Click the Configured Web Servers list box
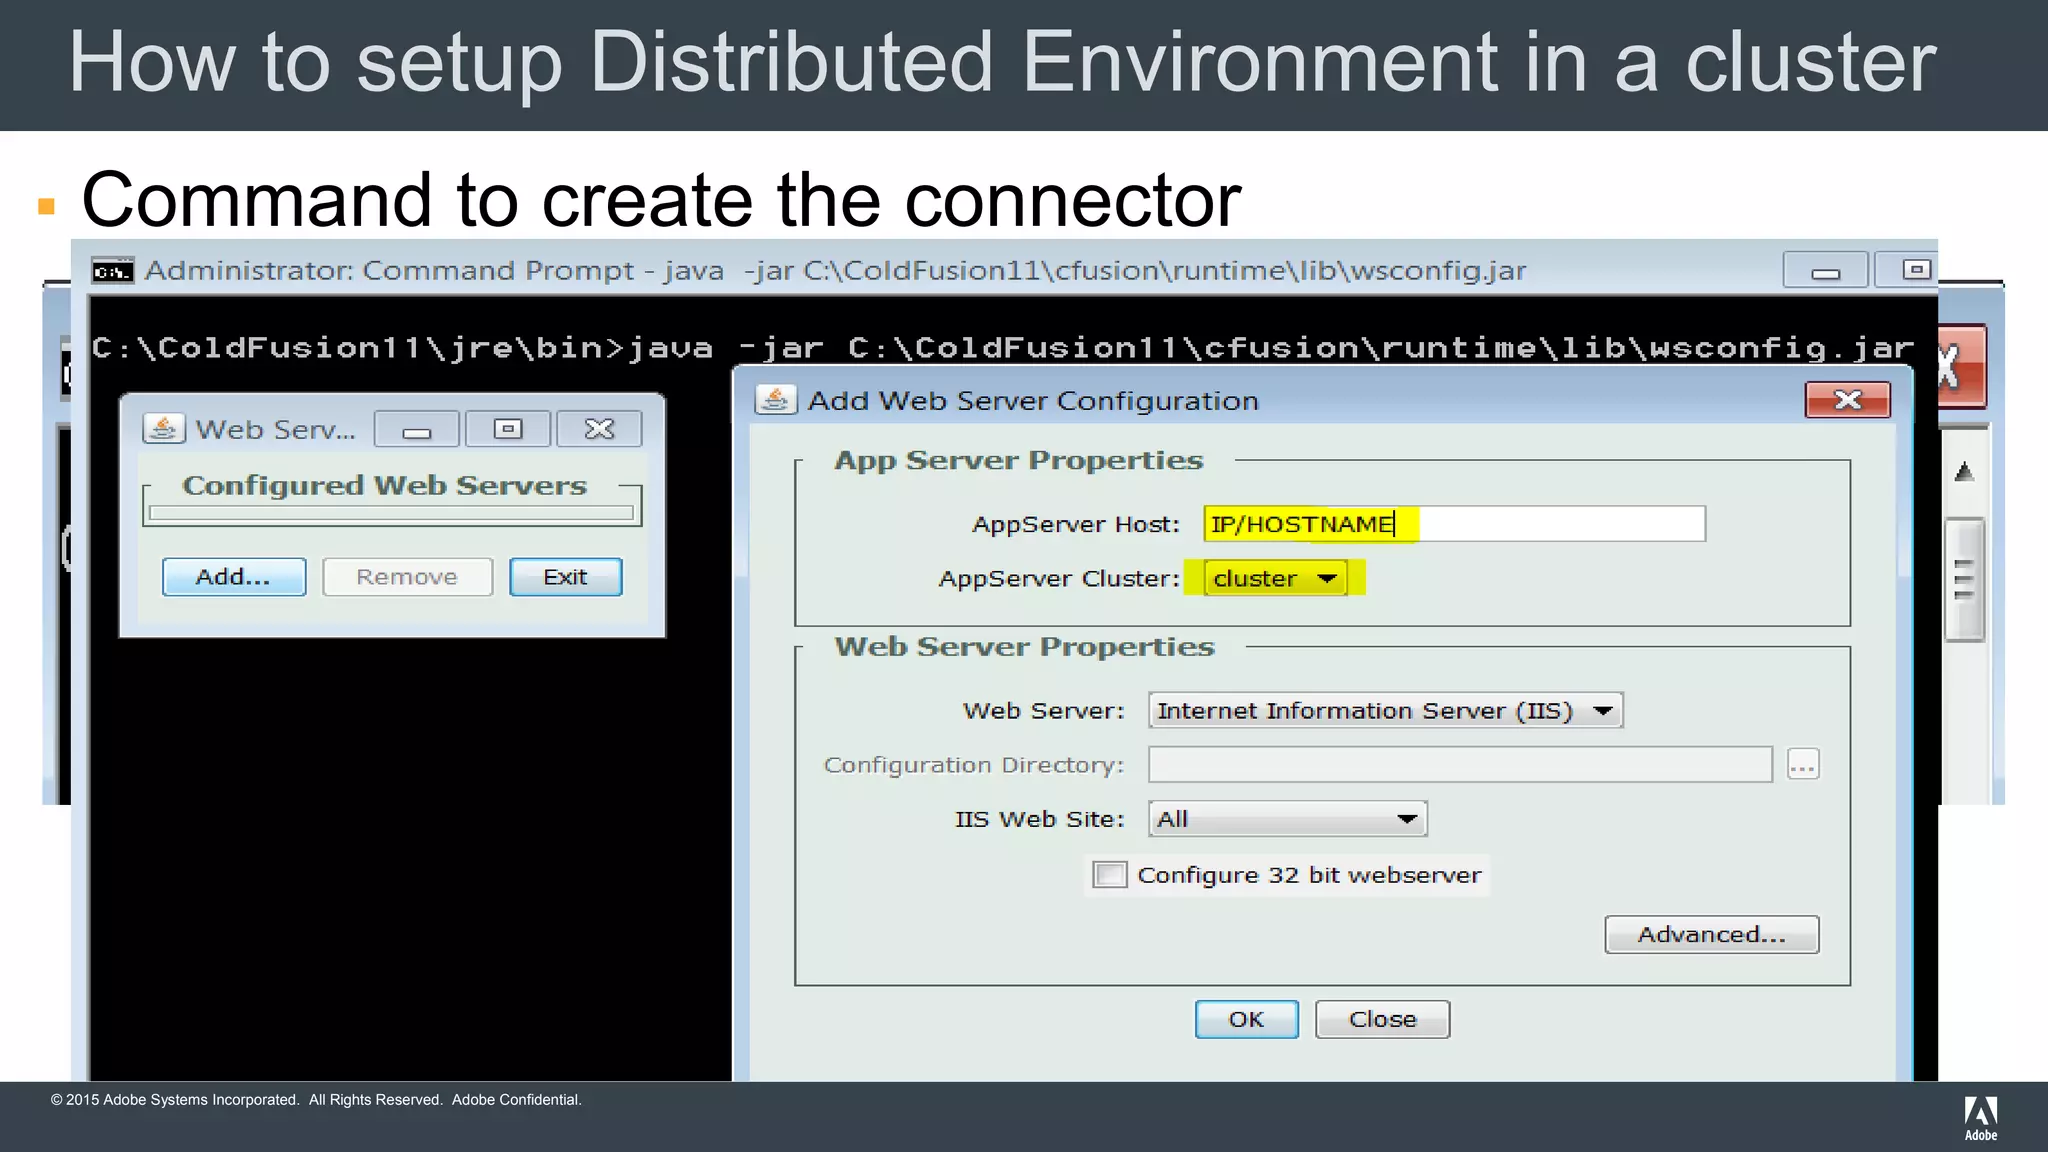 [x=392, y=513]
